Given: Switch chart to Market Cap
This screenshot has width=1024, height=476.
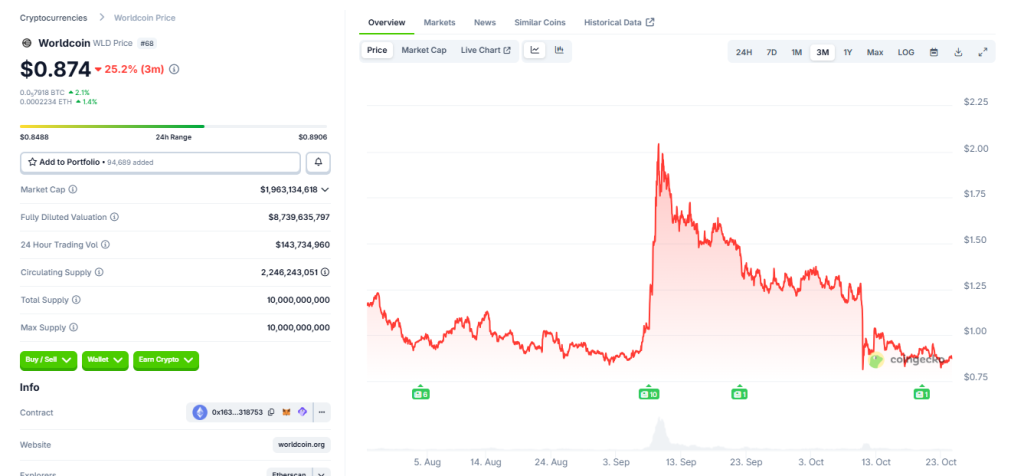Looking at the screenshot, I should [424, 50].
